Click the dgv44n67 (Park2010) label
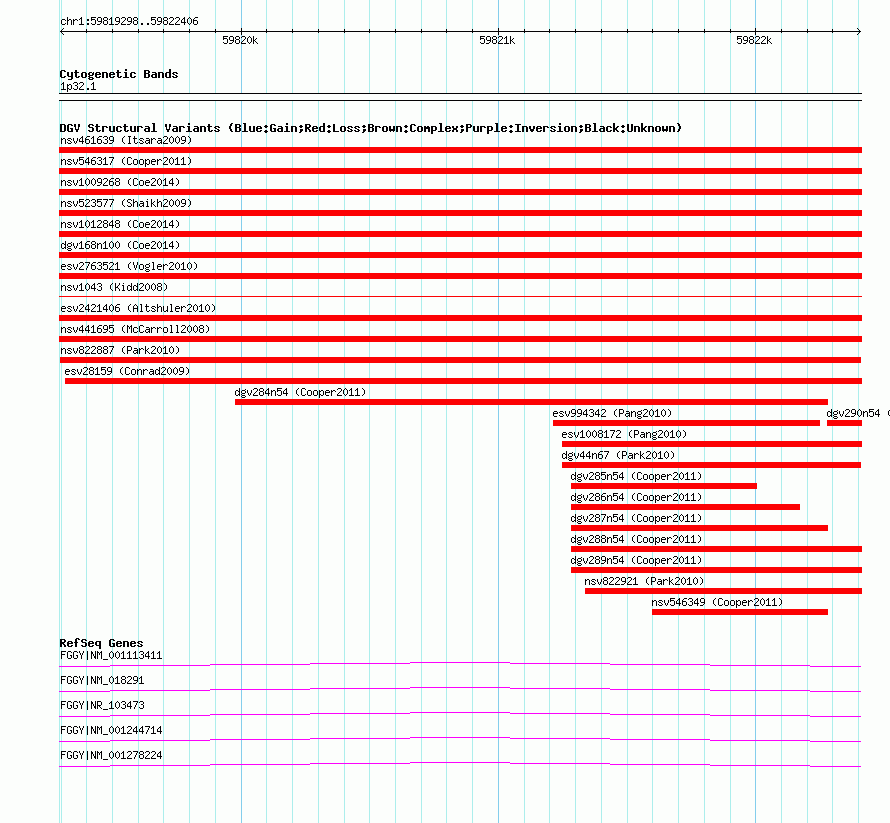Viewport: 890px width, 823px height. click(x=618, y=455)
